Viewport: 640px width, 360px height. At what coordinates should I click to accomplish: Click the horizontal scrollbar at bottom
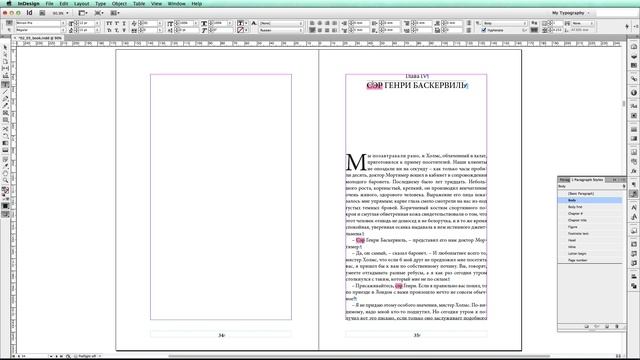(x=359, y=356)
